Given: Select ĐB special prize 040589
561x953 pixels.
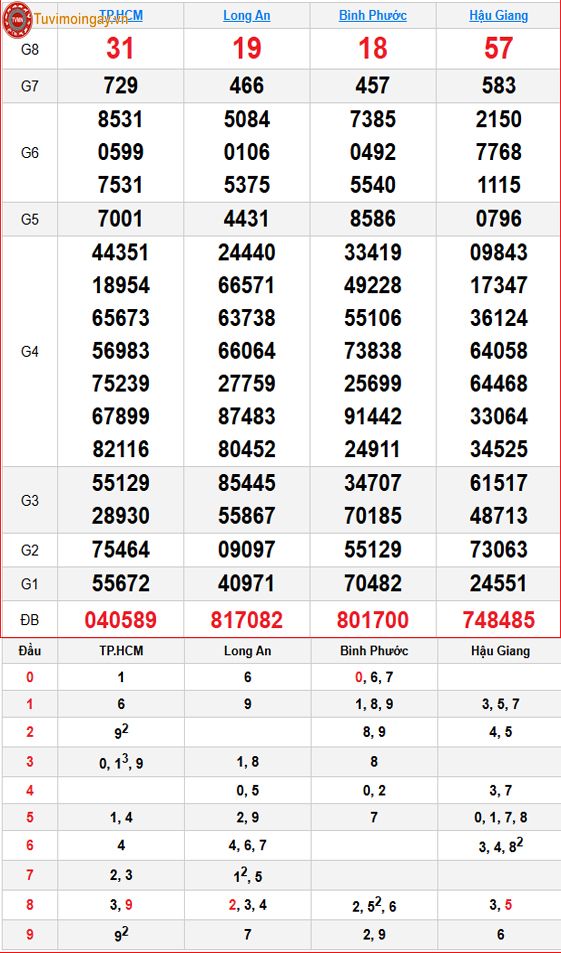Looking at the screenshot, I should 120,621.
